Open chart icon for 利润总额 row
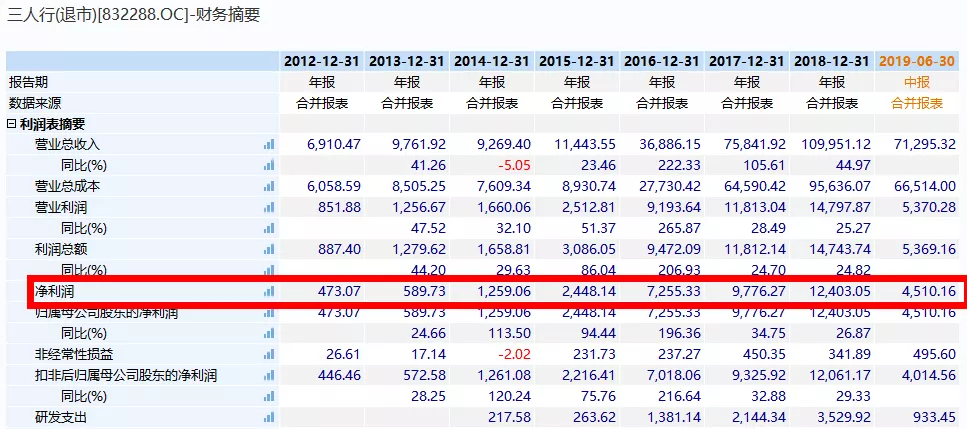This screenshot has height=429, width=967. click(269, 250)
